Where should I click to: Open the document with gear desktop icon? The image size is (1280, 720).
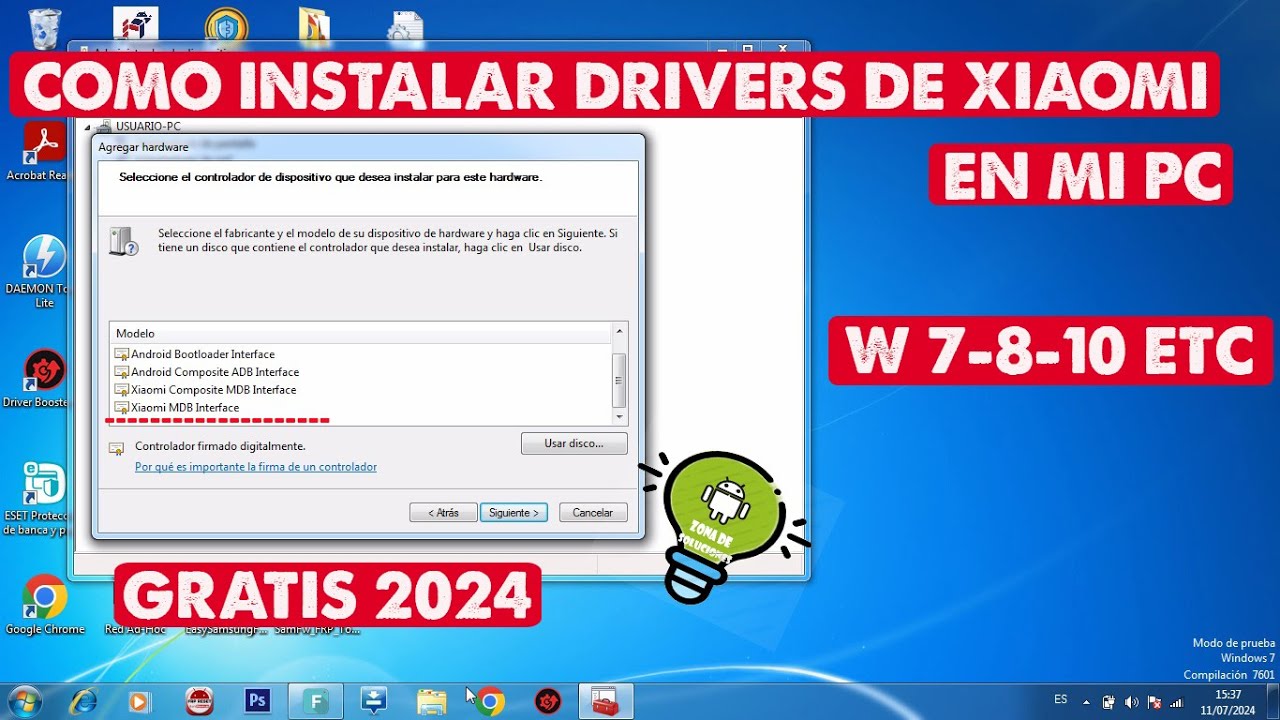[x=405, y=26]
